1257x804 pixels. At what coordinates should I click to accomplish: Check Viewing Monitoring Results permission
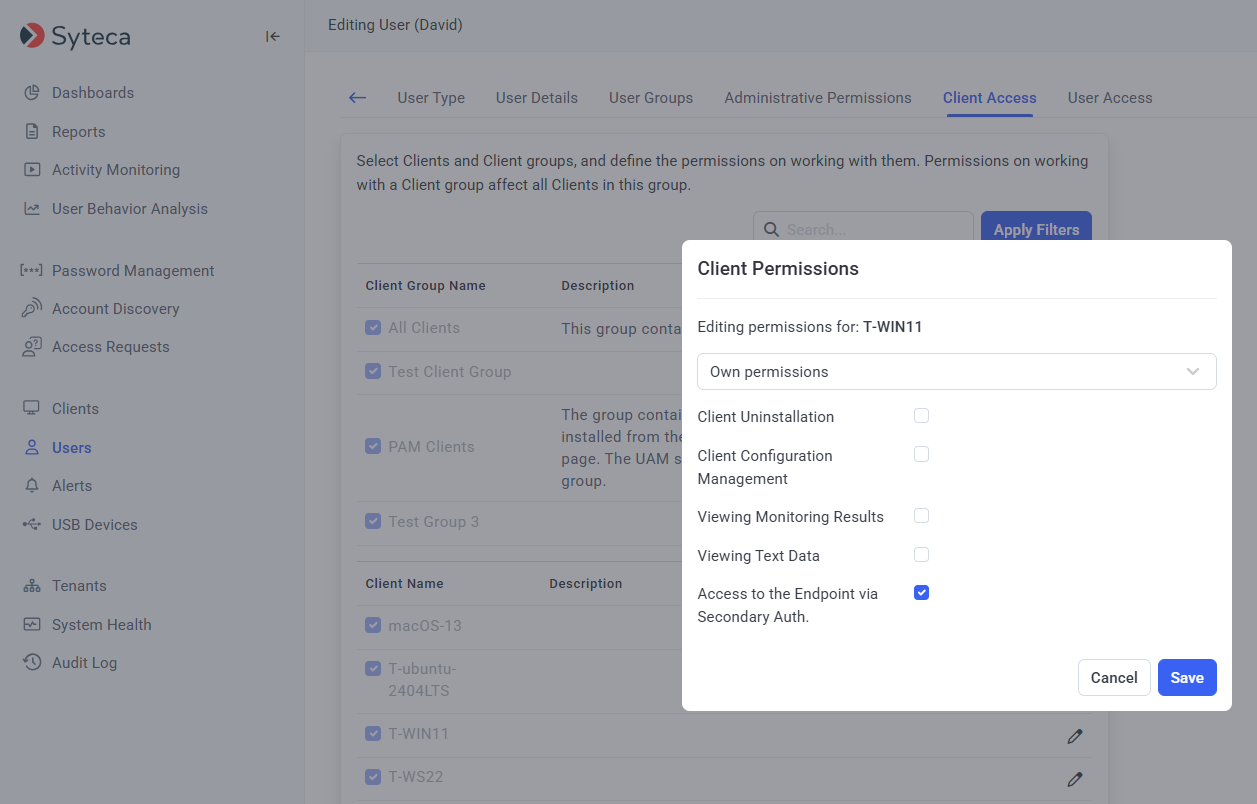[921, 516]
